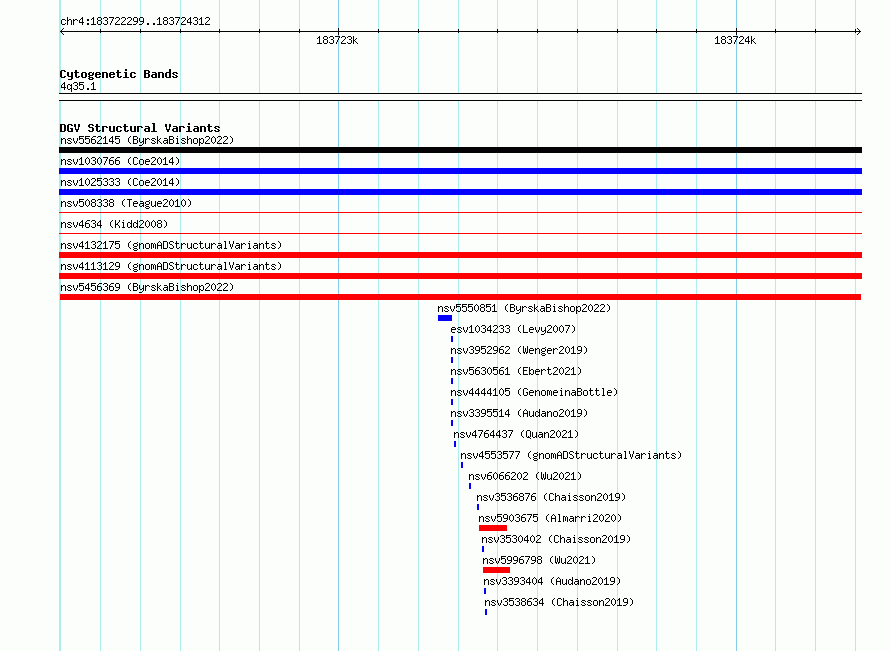Click the thin red line under nsv4634

point(460,233)
